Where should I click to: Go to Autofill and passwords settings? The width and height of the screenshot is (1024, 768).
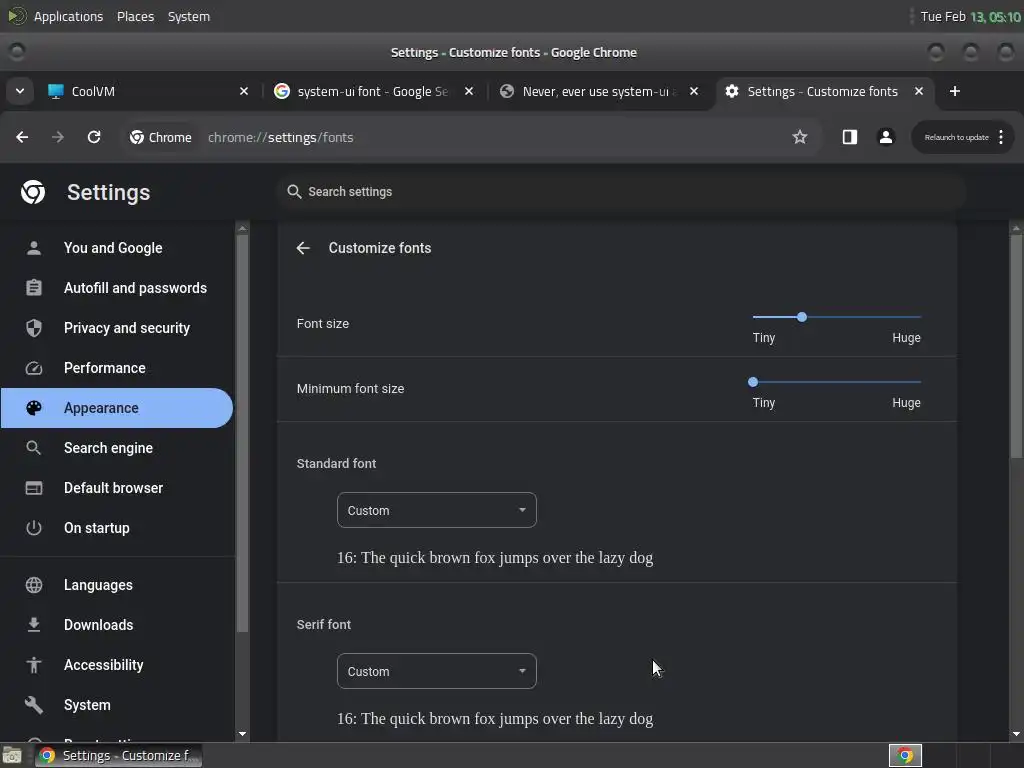(135, 288)
